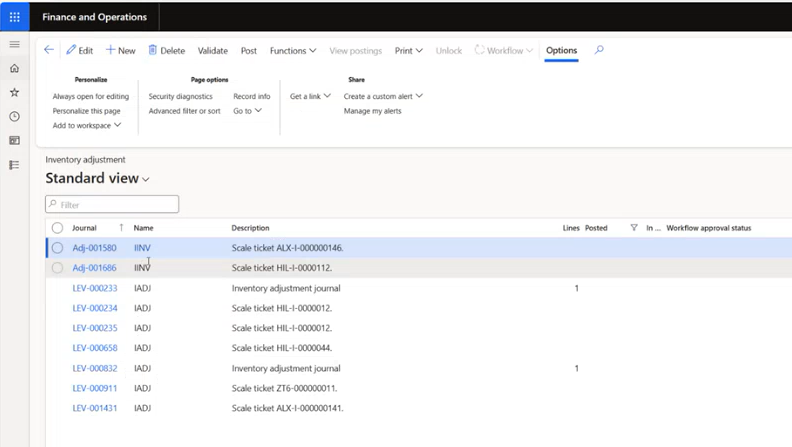Viewport: 792px width, 447px height.
Task: Select the Adj-001580 row radio button
Action: click(57, 248)
